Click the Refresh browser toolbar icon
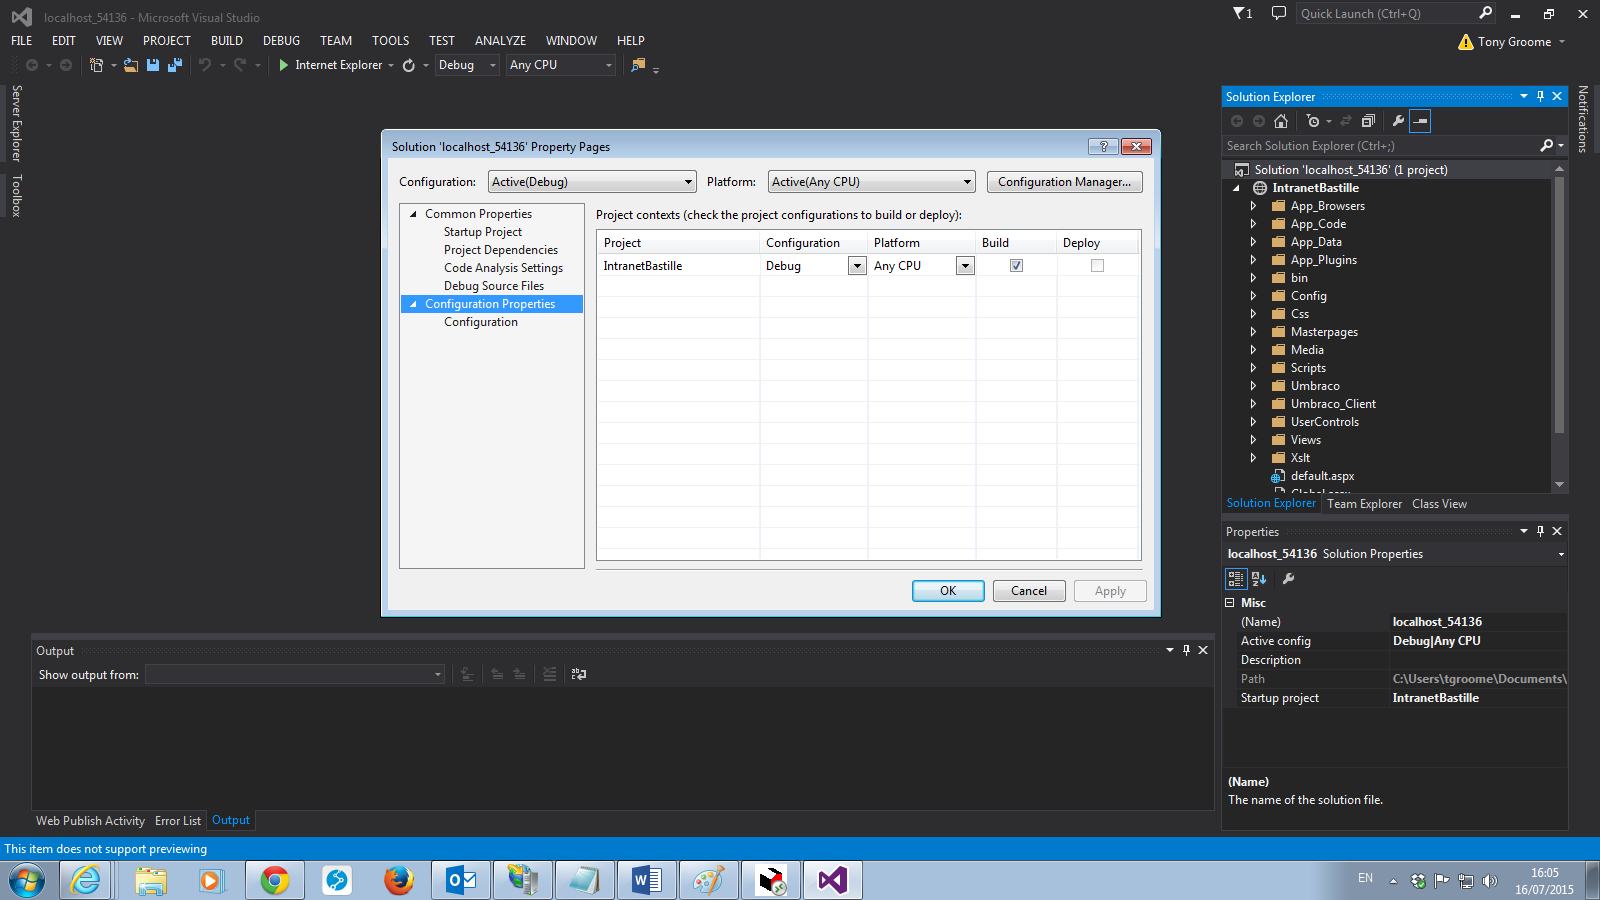This screenshot has height=900, width=1600. click(x=409, y=65)
